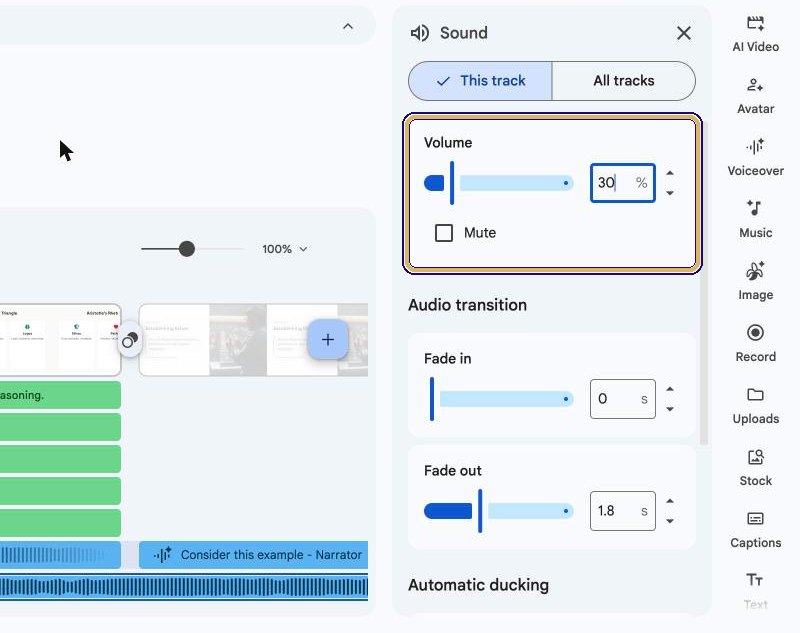Open the Uploads folder
Image resolution: width=800 pixels, height=633 pixels.
coord(755,406)
